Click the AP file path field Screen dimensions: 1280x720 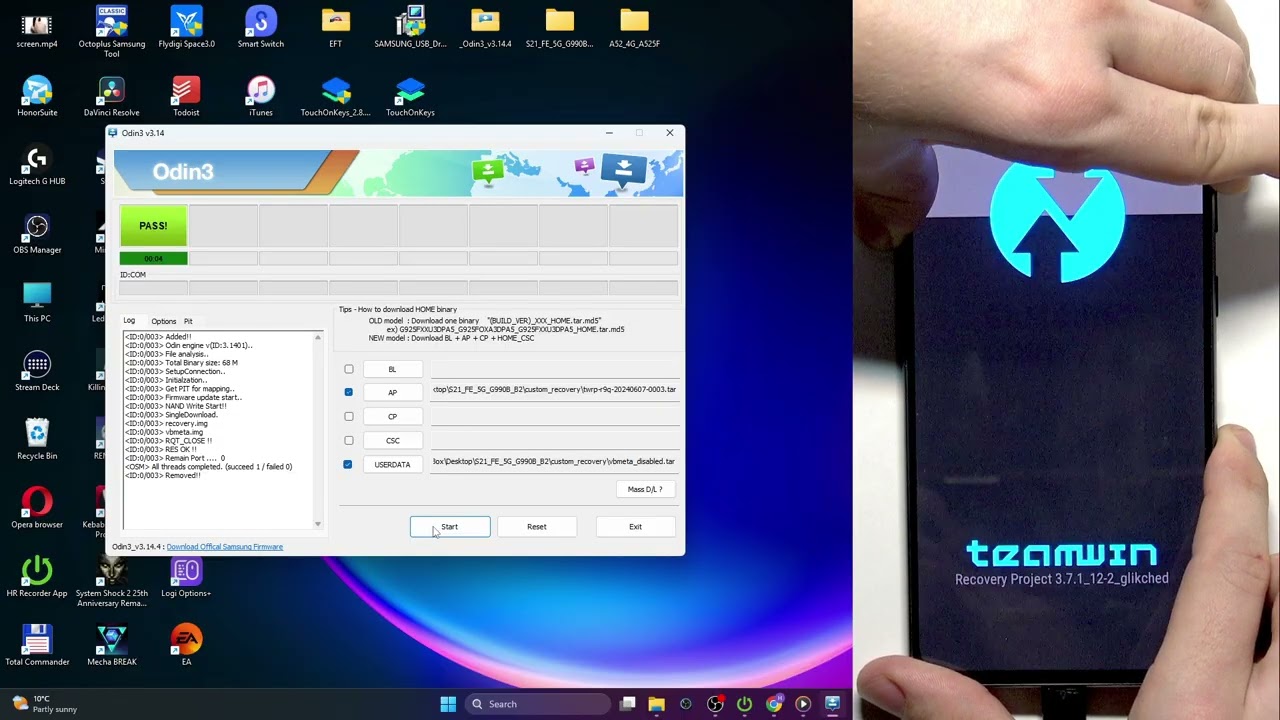(554, 391)
